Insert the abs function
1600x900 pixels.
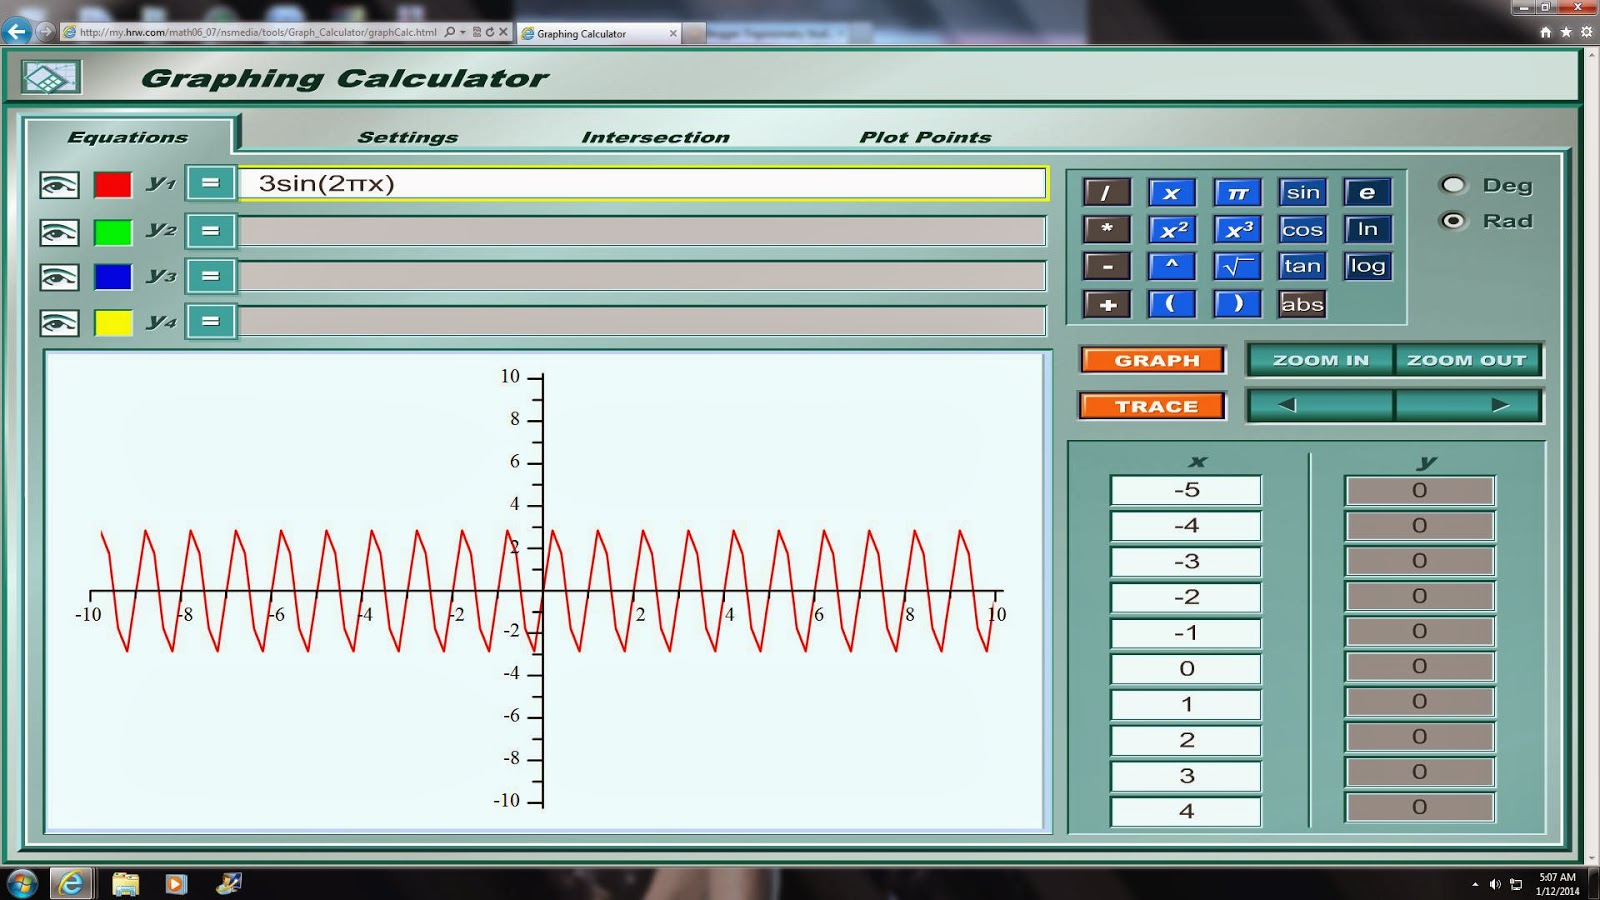pos(1303,304)
